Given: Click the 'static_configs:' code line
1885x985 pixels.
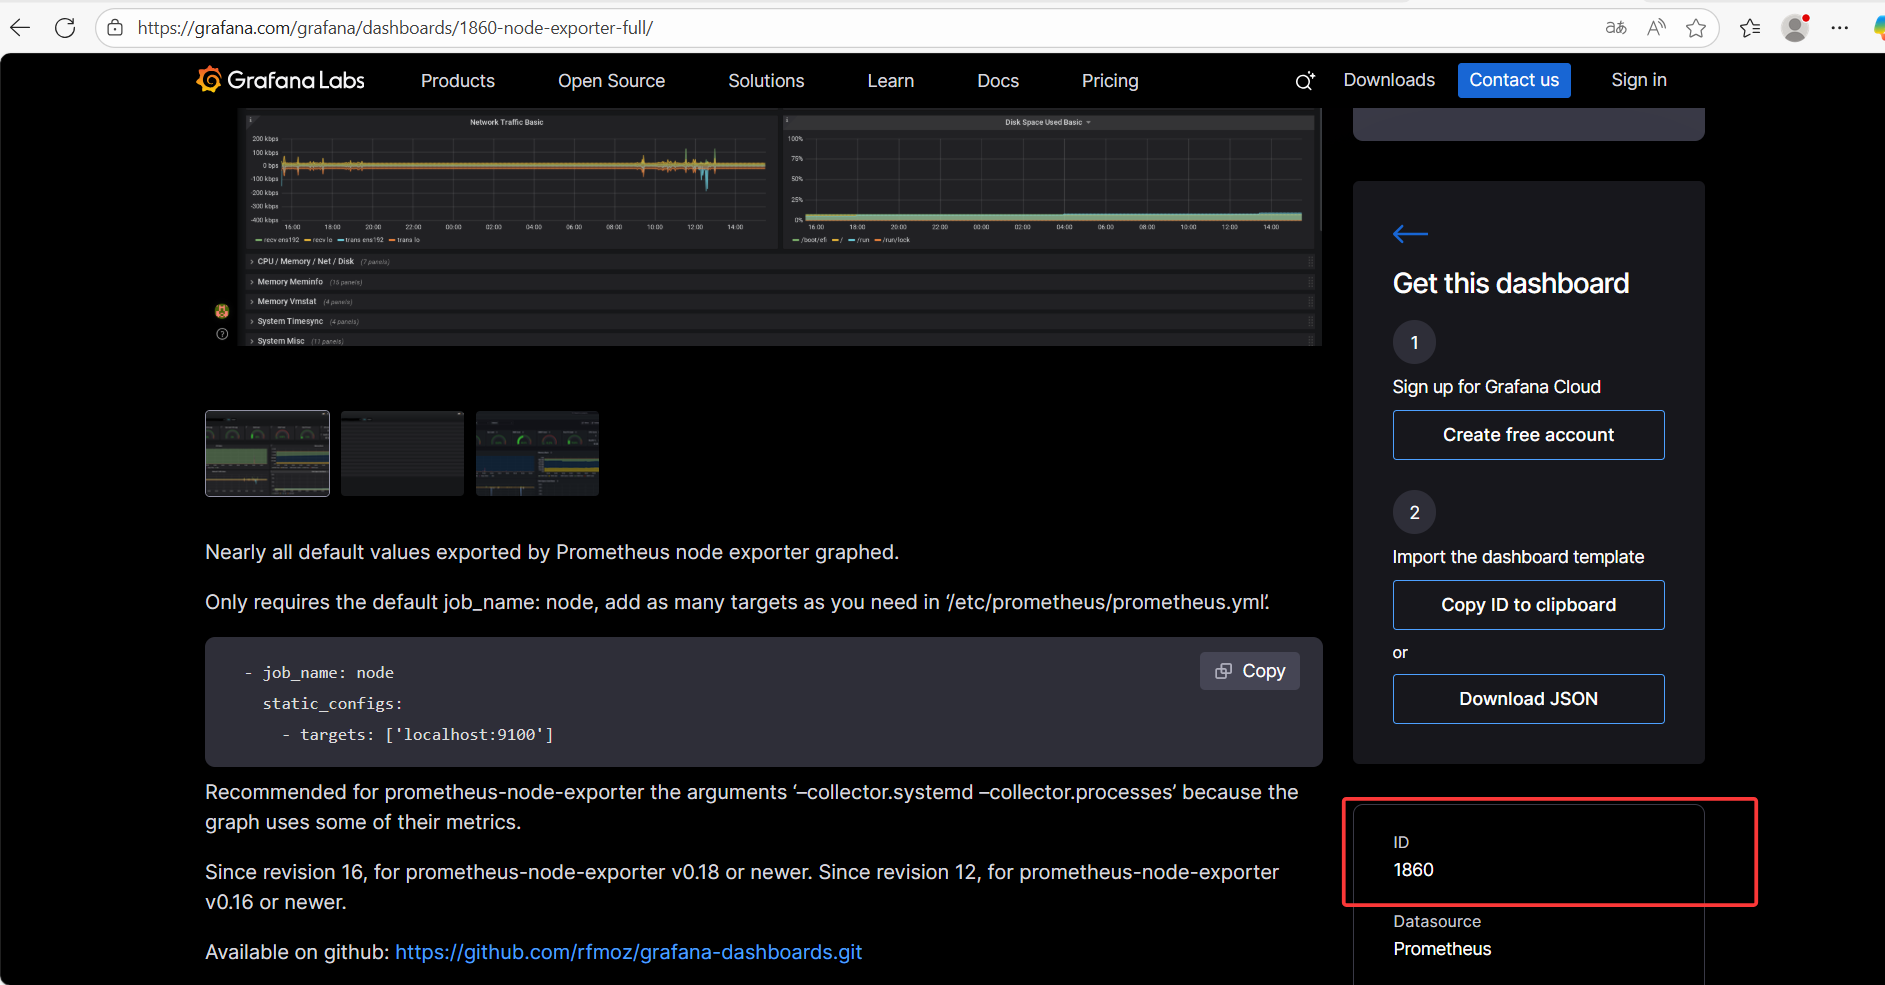Looking at the screenshot, I should point(333,704).
